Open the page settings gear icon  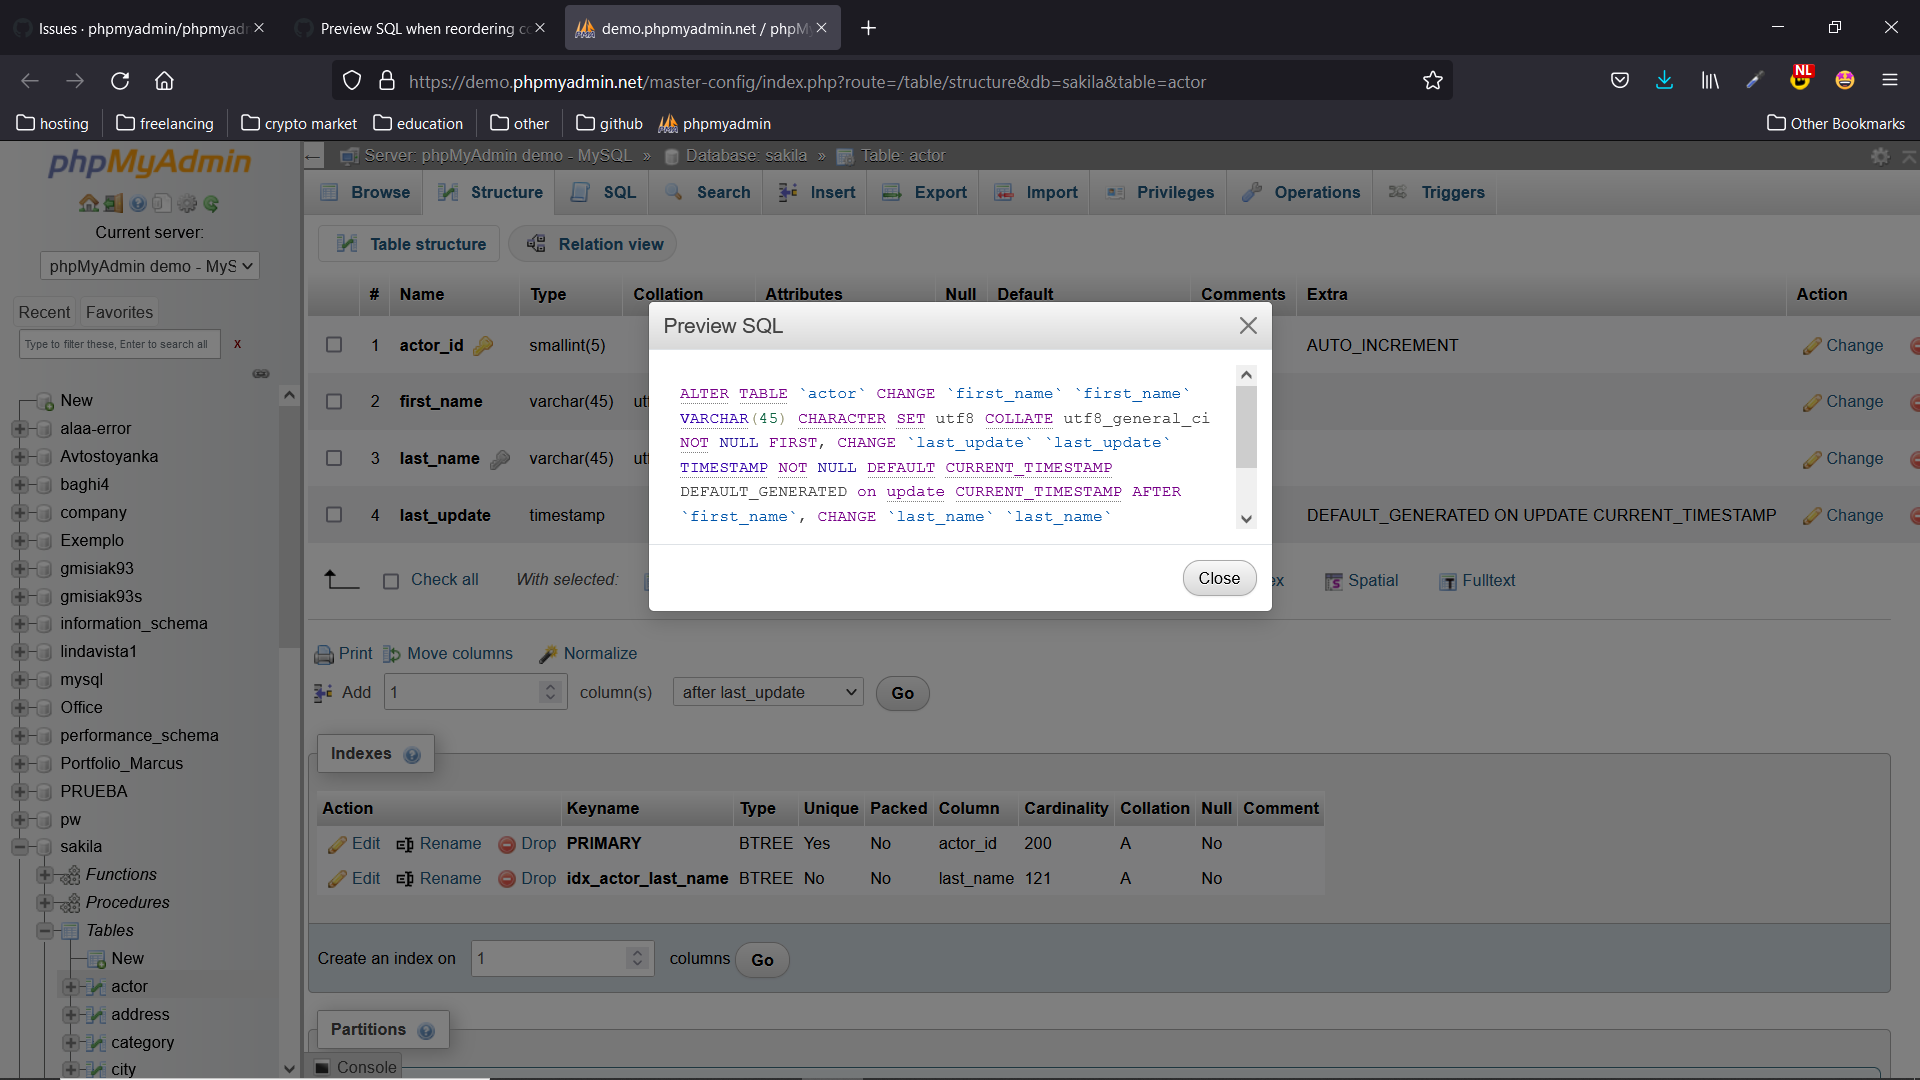click(x=1881, y=157)
